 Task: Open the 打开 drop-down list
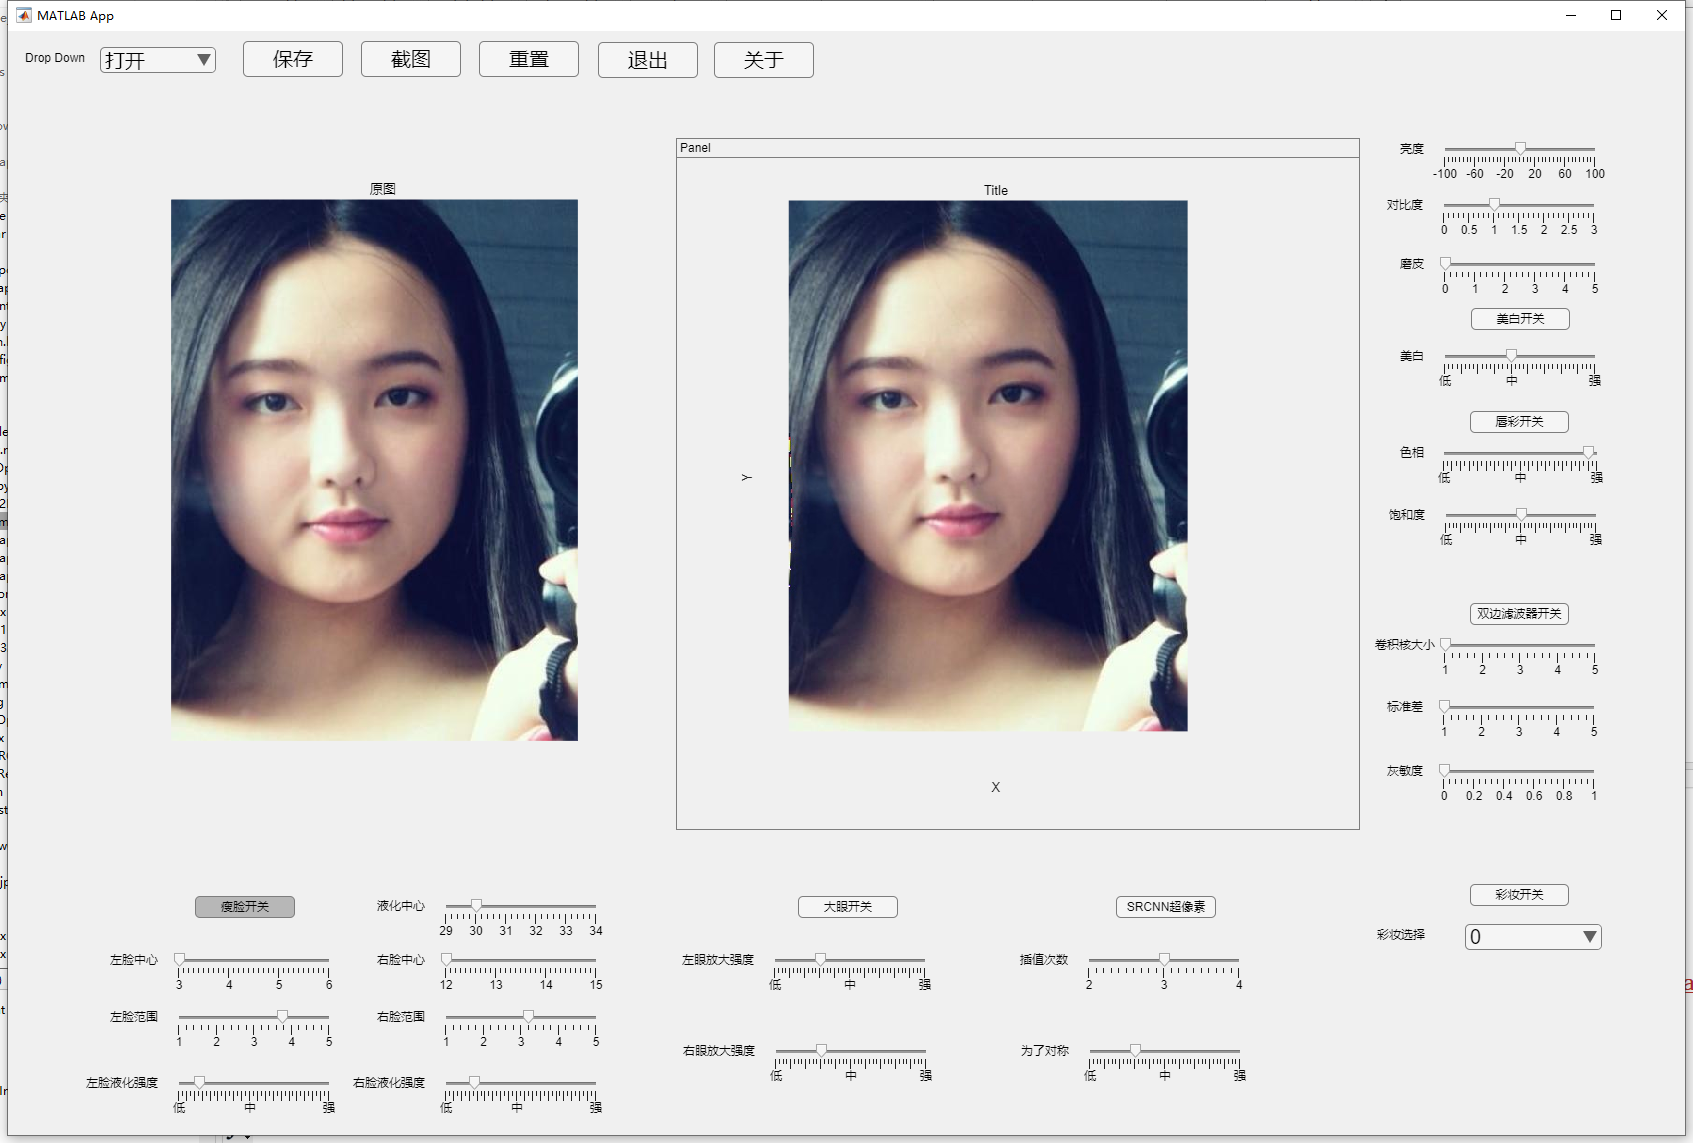click(x=158, y=60)
